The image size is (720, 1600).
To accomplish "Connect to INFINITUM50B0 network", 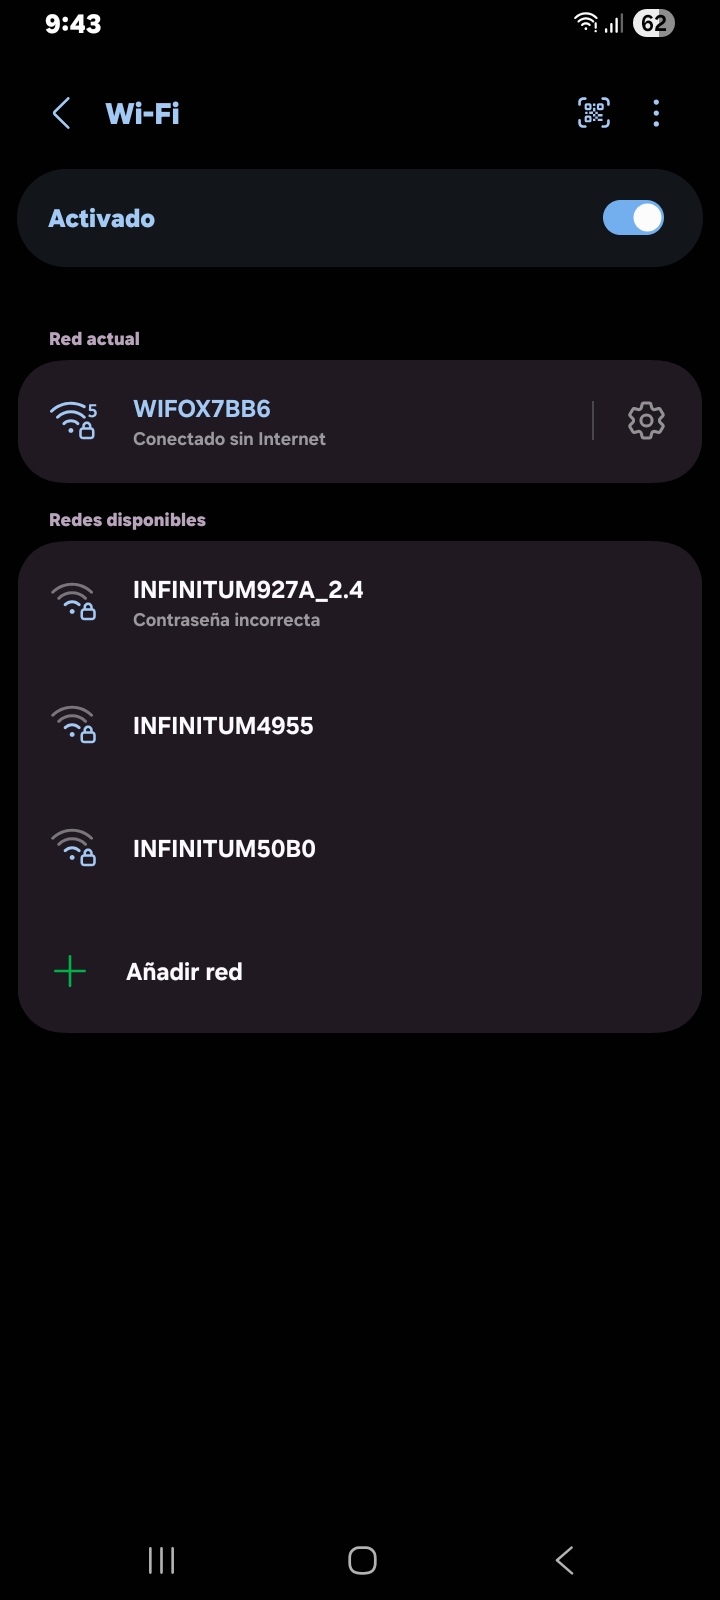I will pos(360,849).
